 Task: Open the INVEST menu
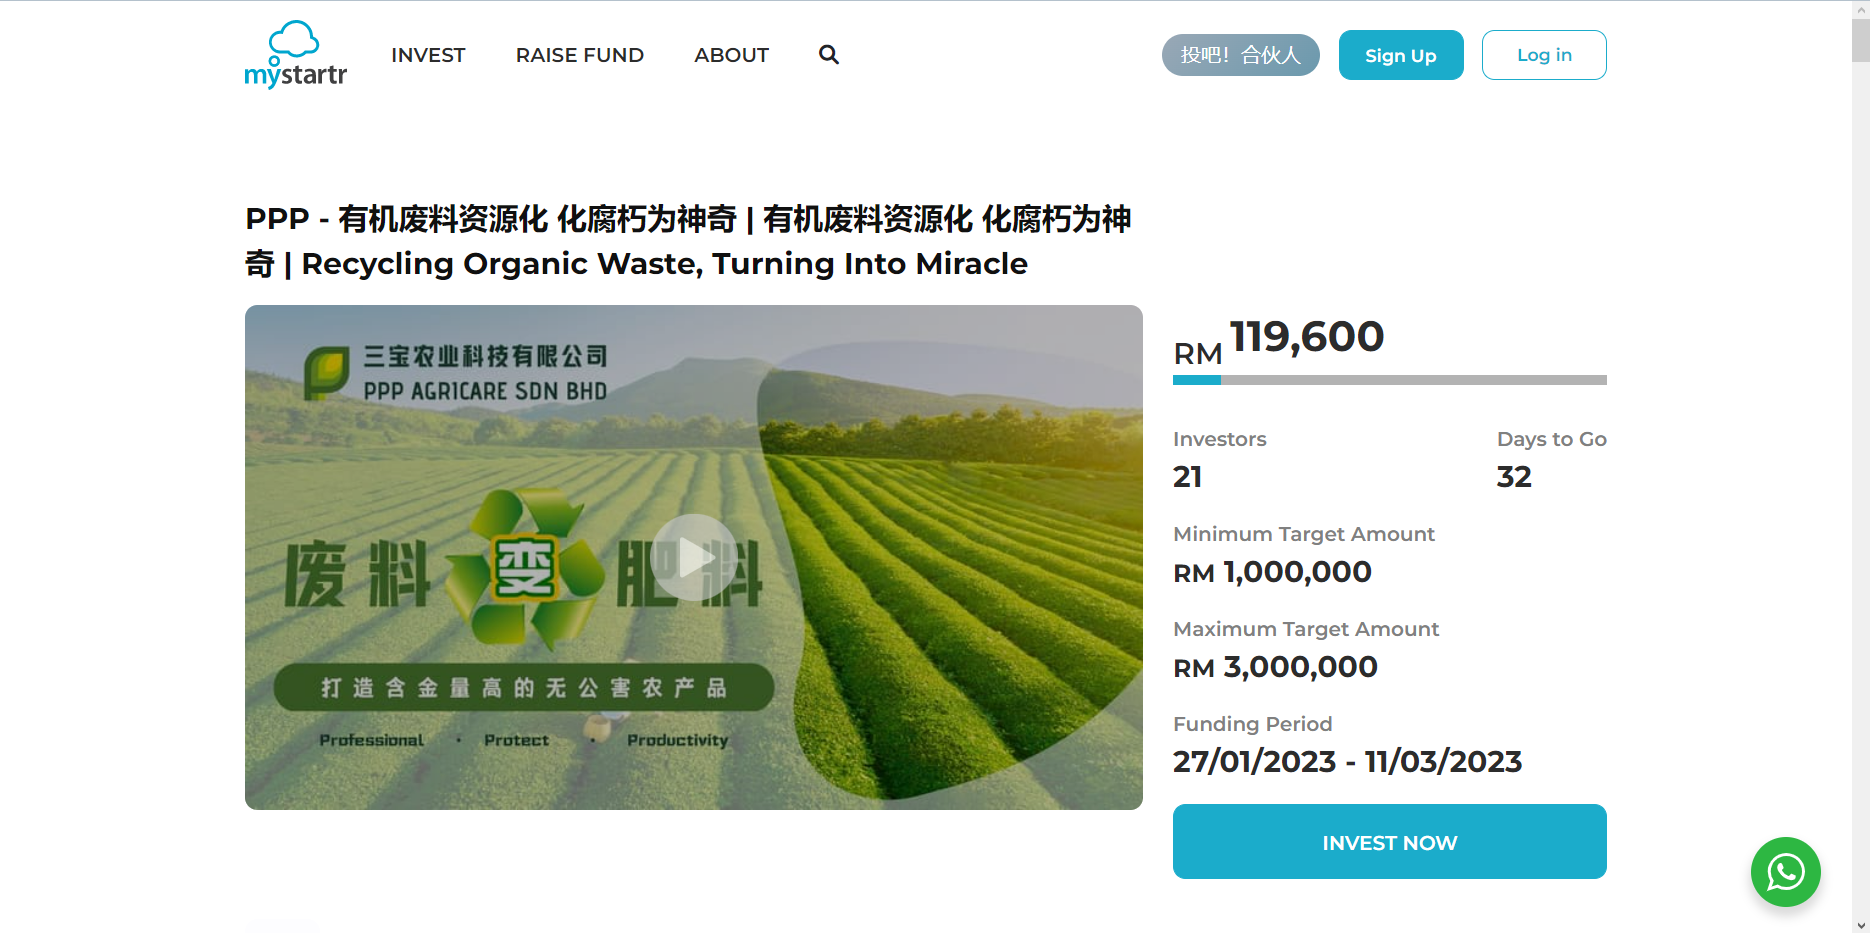click(x=428, y=55)
